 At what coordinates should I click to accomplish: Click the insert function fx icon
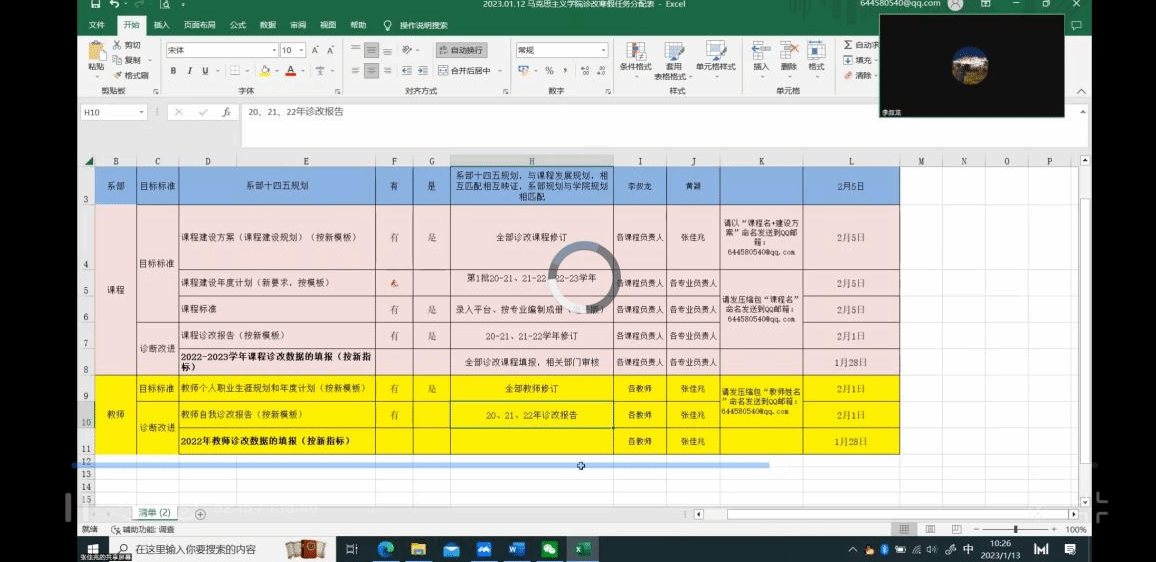point(227,112)
